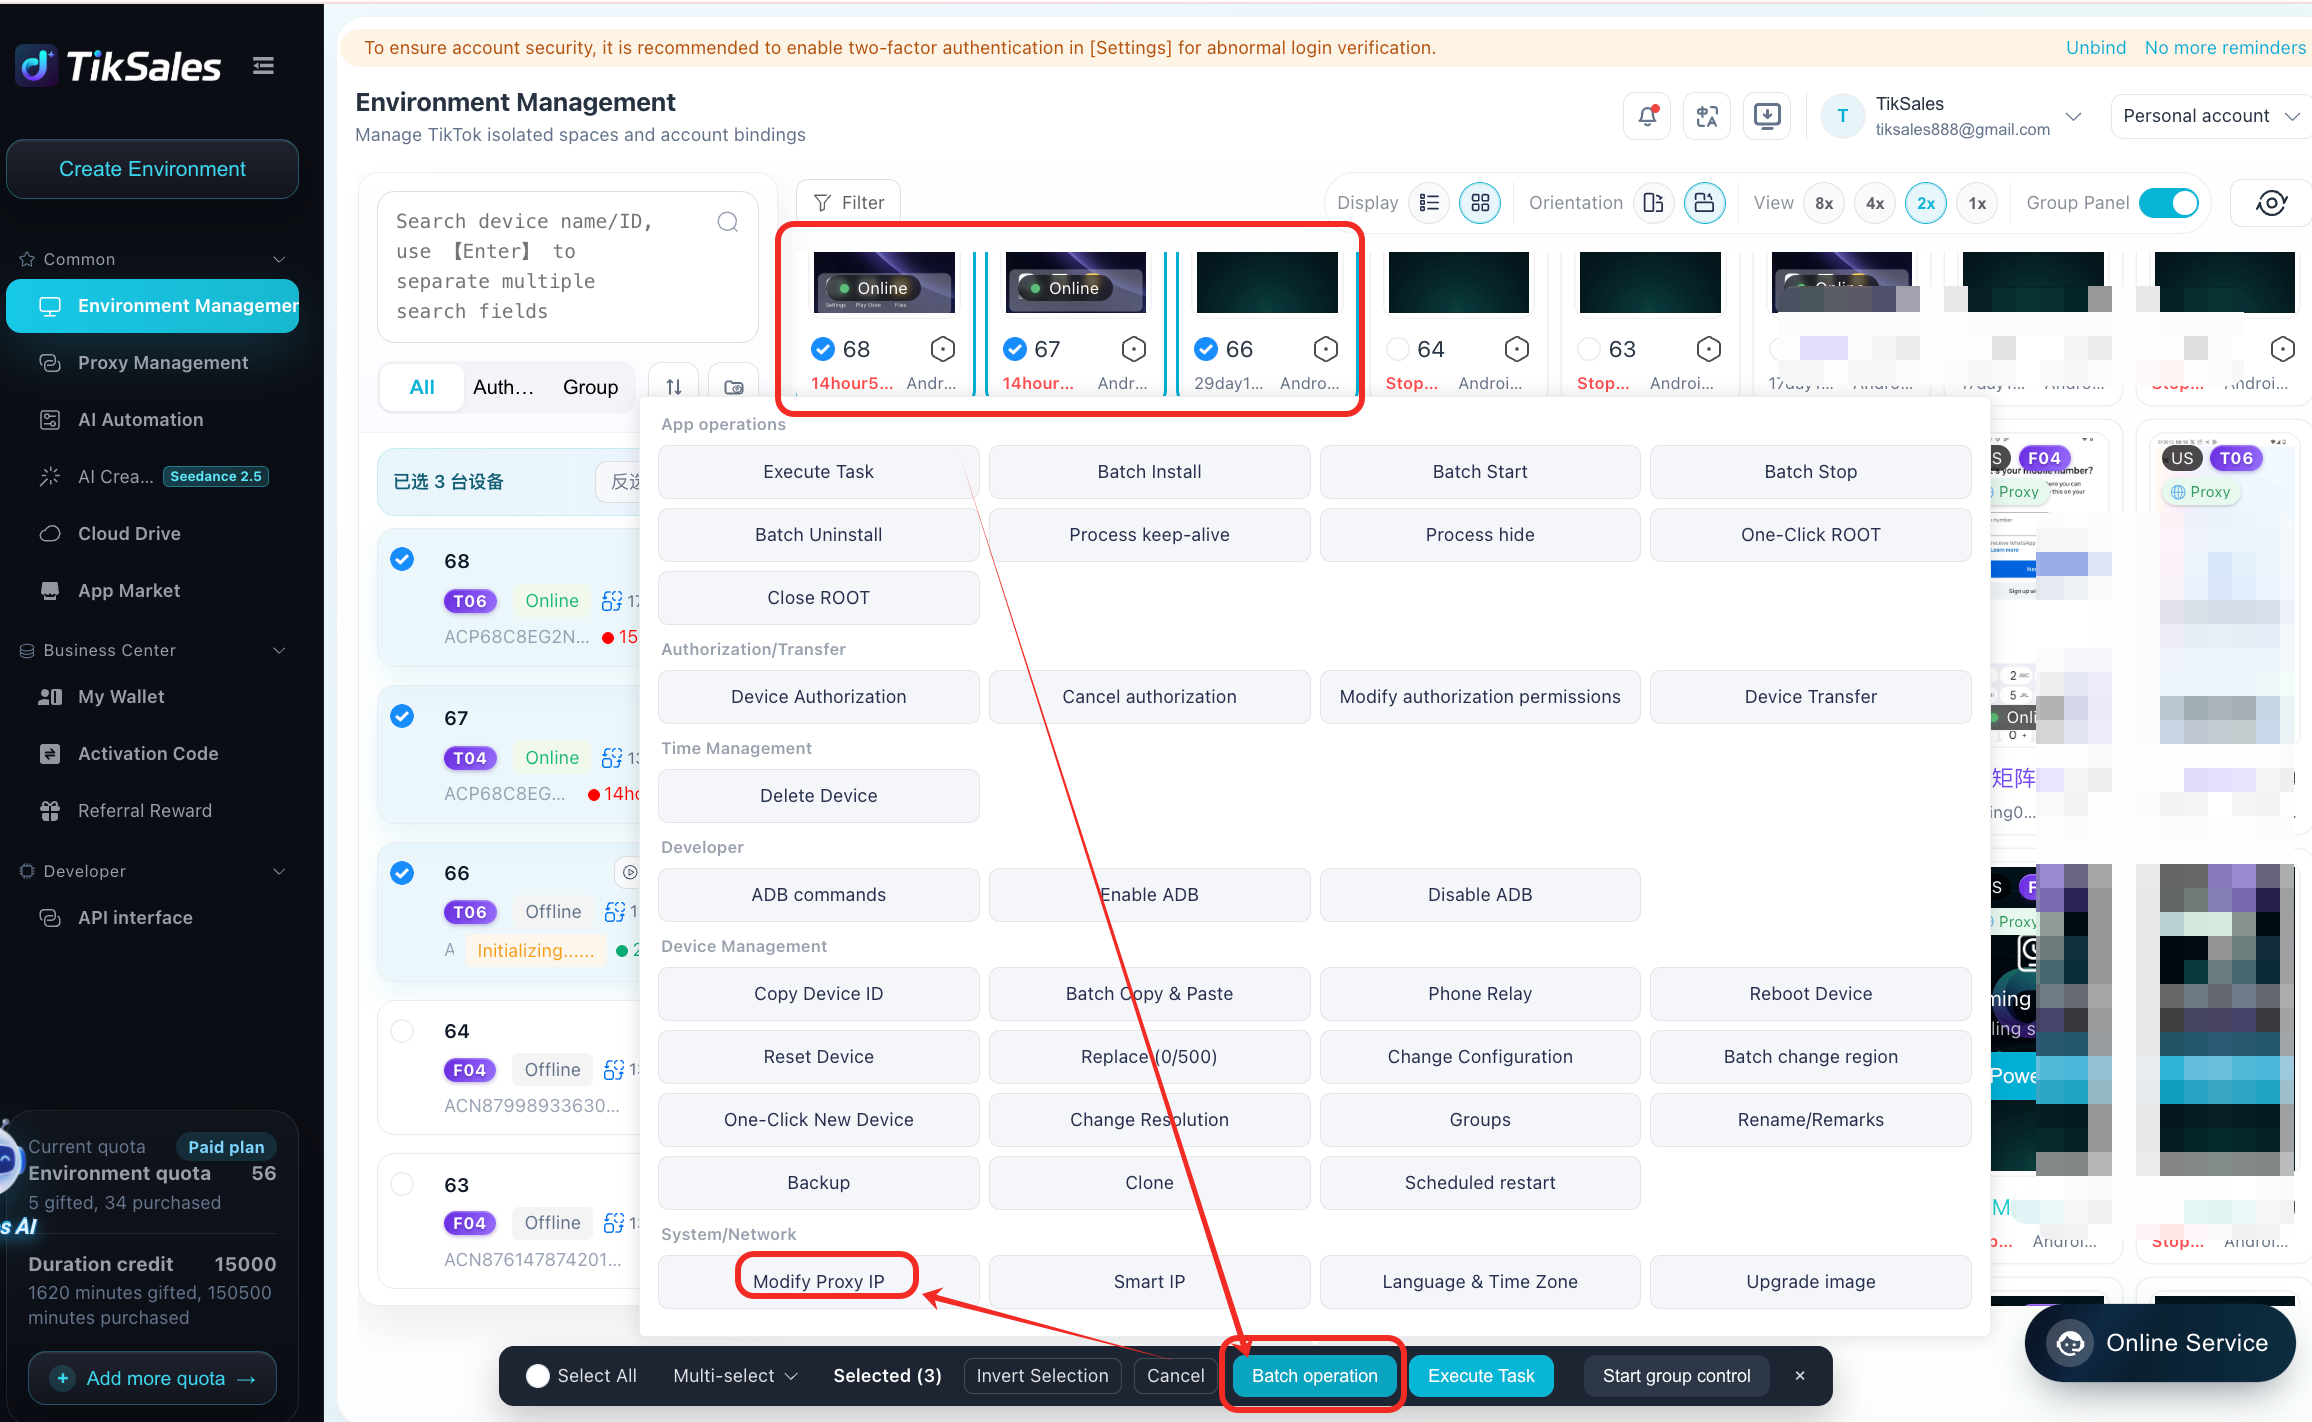Click the Unbind link
This screenshot has width=2312, height=1422.
coord(2096,48)
